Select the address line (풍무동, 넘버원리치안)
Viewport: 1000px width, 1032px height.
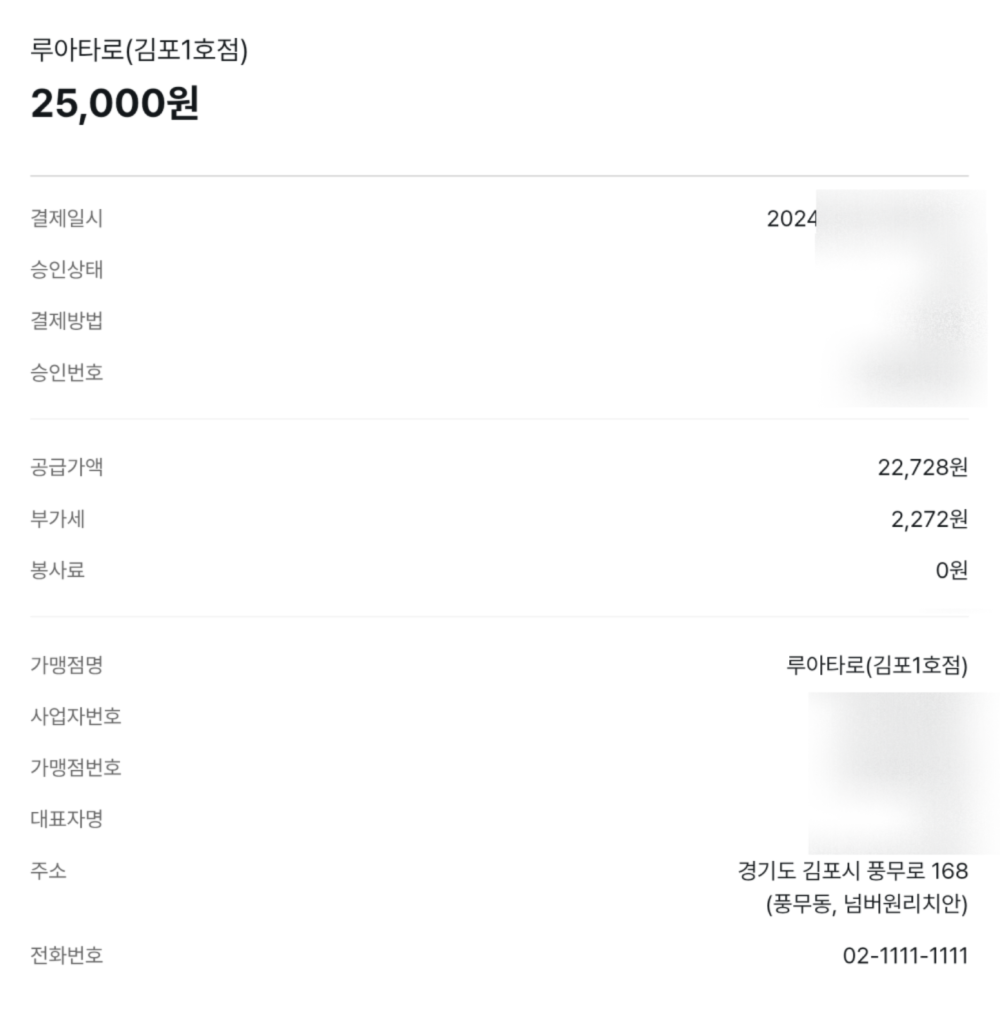[x=867, y=904]
